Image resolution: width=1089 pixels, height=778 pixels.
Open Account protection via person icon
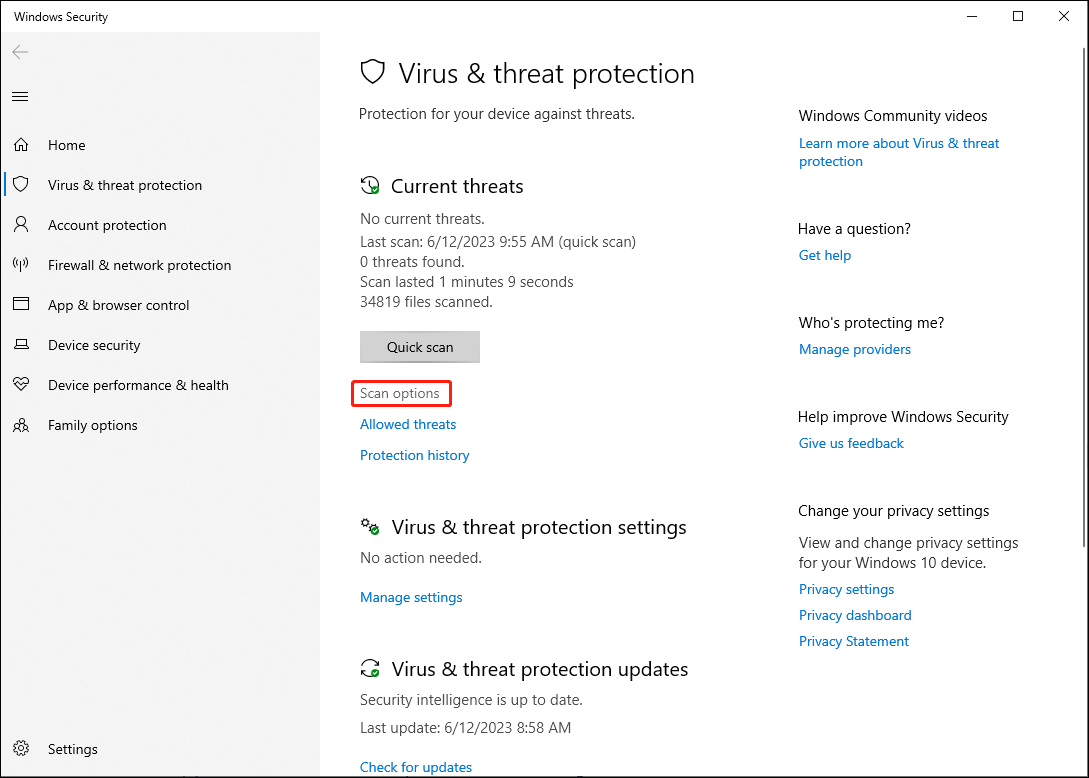(x=22, y=224)
